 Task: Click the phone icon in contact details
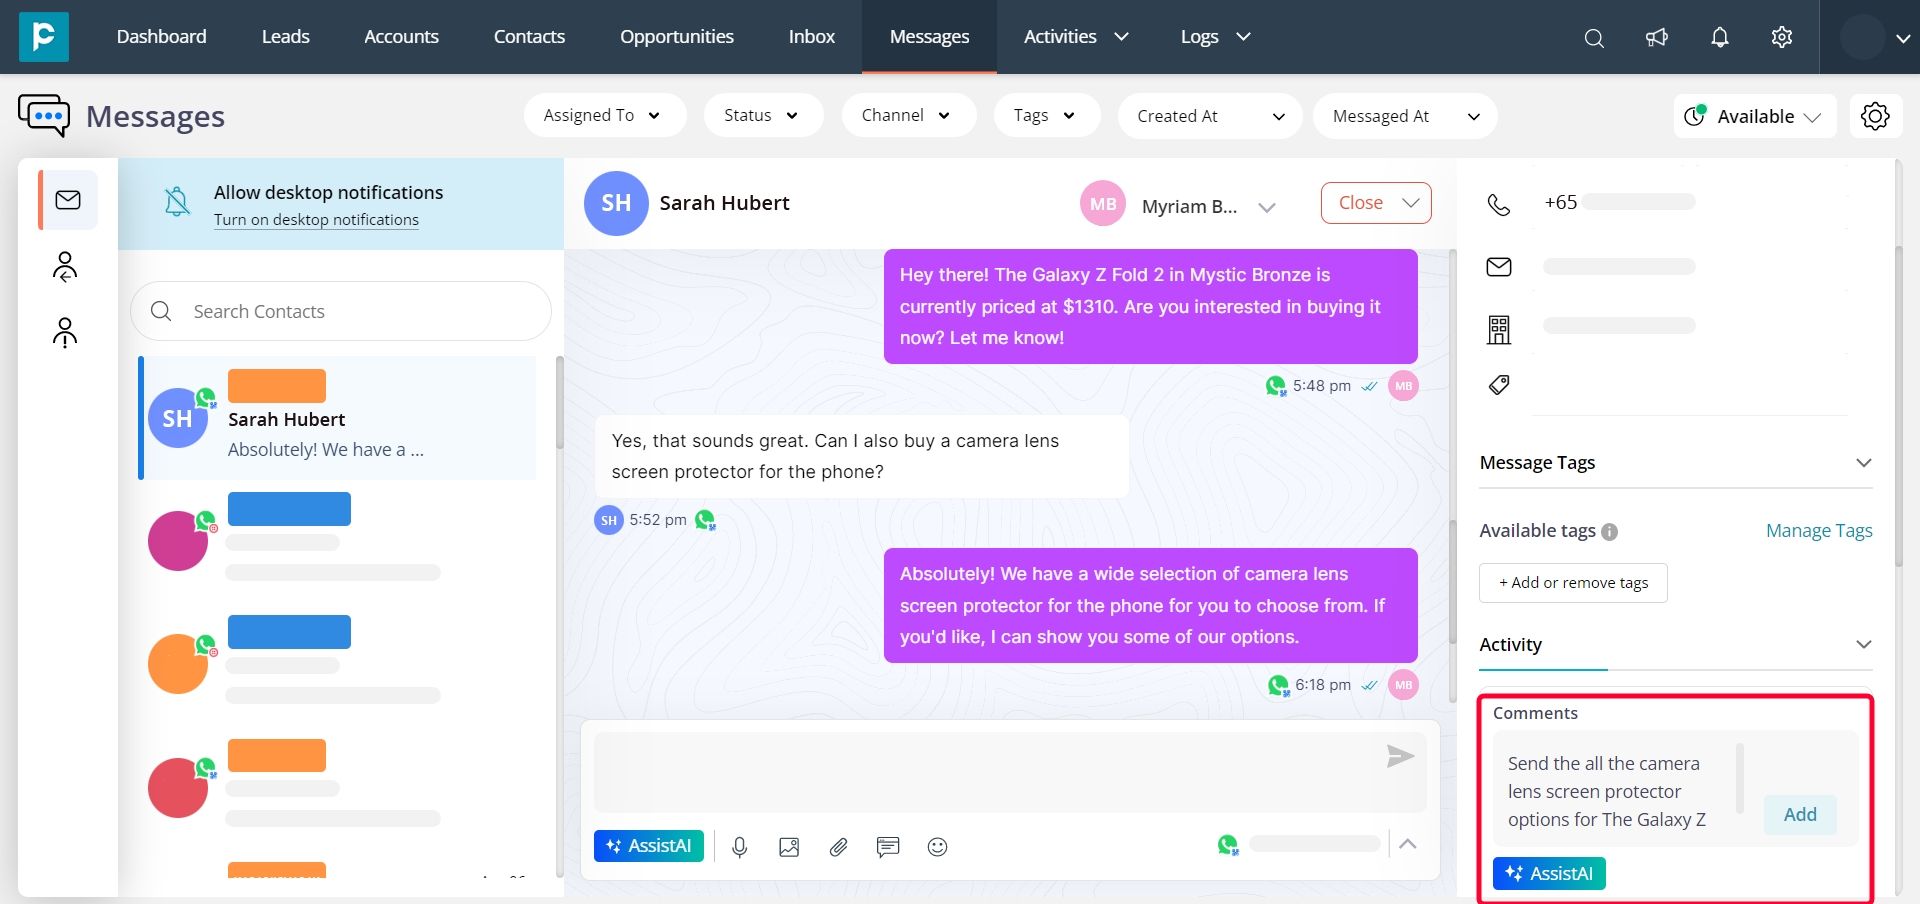1499,204
